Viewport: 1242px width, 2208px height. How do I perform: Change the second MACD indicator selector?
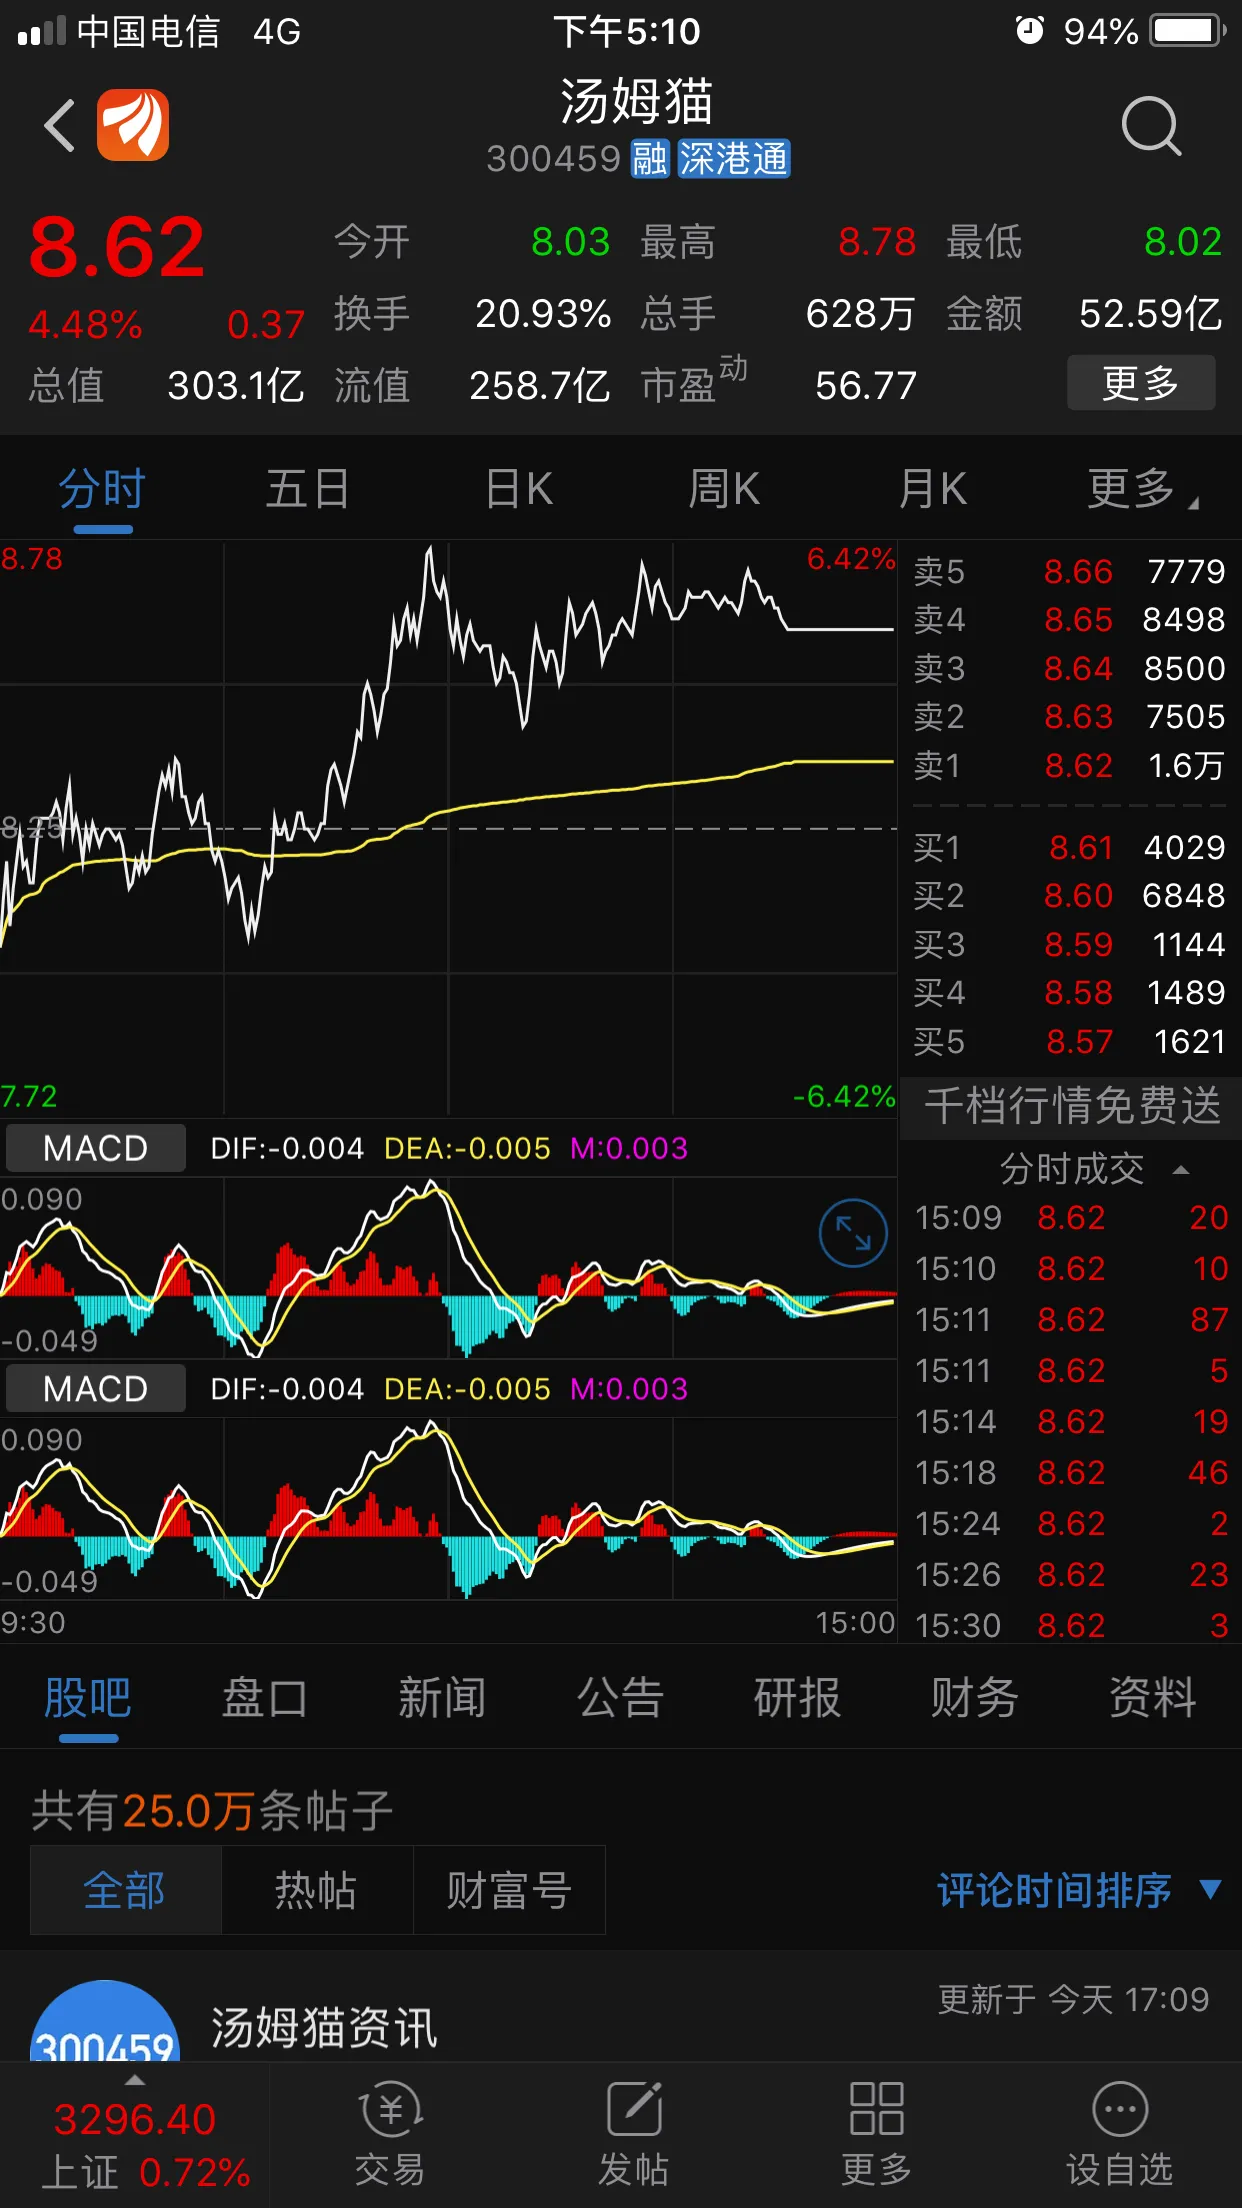click(x=96, y=1389)
